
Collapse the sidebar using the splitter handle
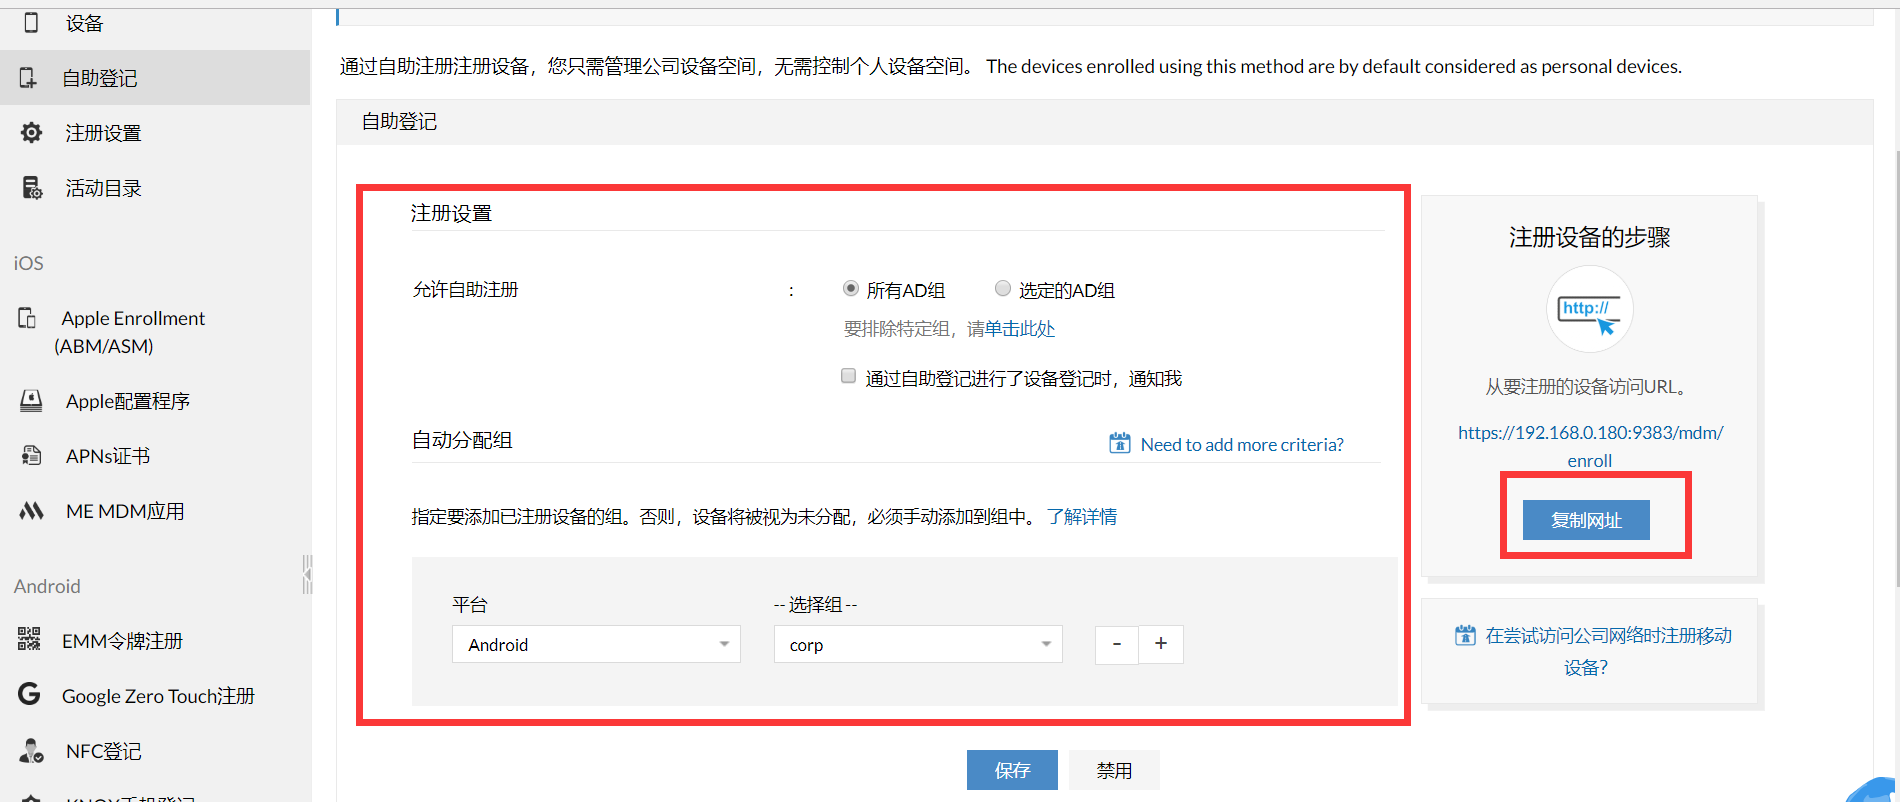pyautogui.click(x=307, y=574)
